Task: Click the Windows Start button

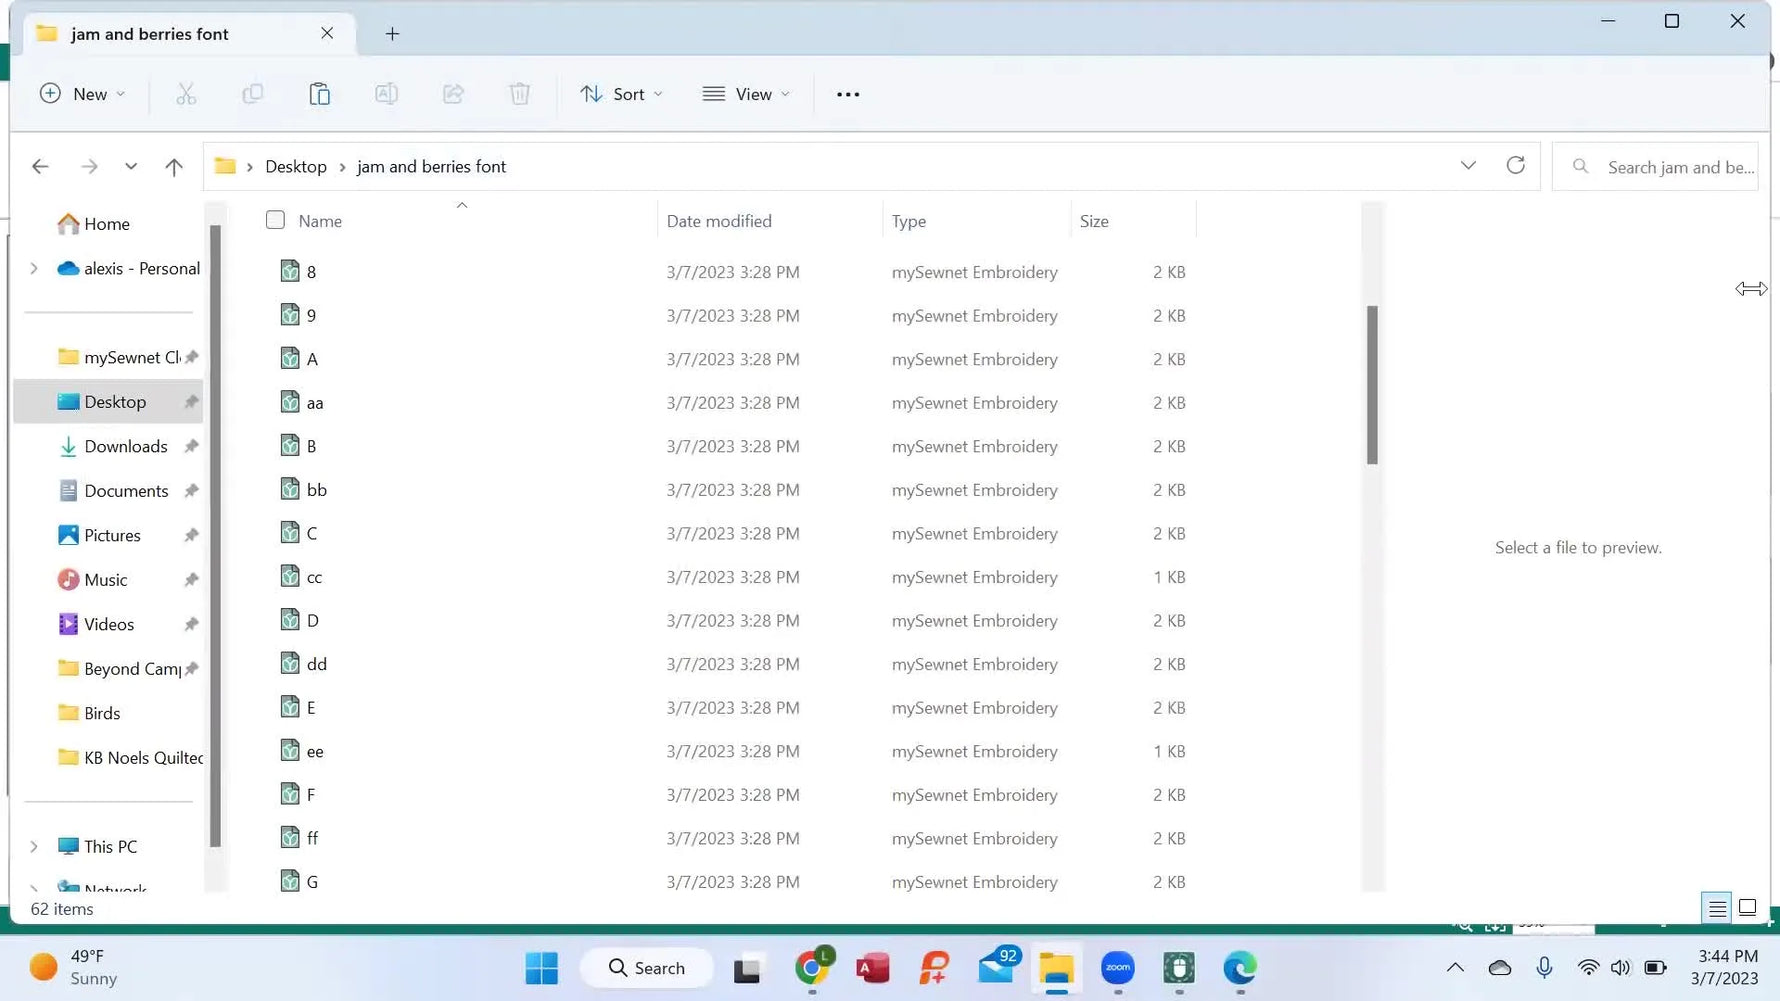Action: pyautogui.click(x=542, y=968)
